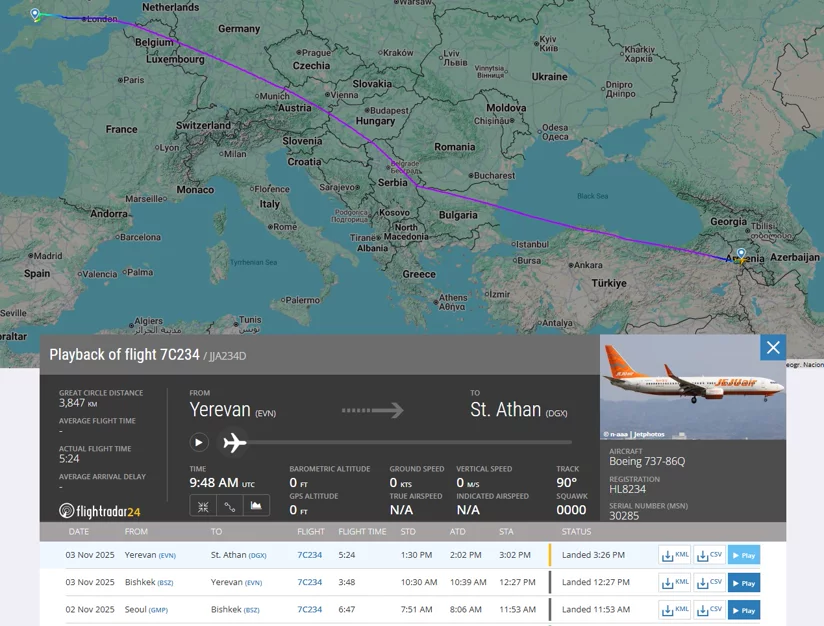Click the airplane marker on the timeline
The width and height of the screenshot is (824, 626).
234,443
